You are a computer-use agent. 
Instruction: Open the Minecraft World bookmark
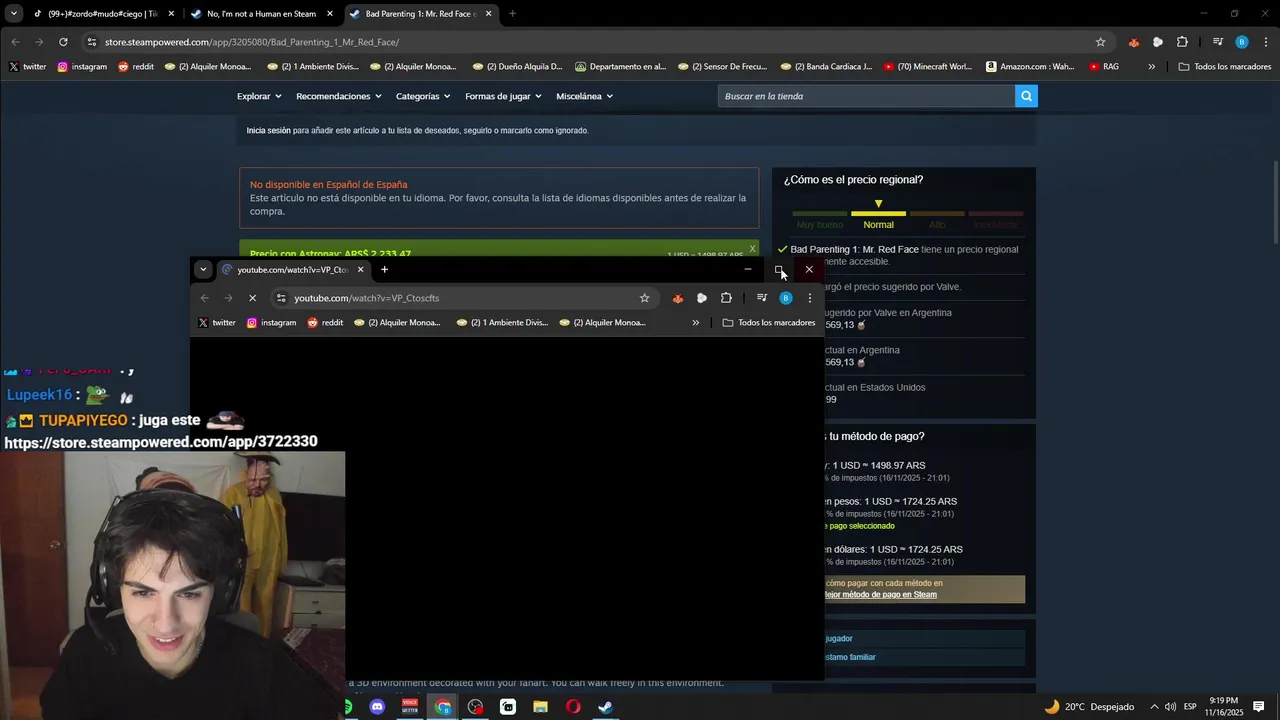[x=927, y=67]
